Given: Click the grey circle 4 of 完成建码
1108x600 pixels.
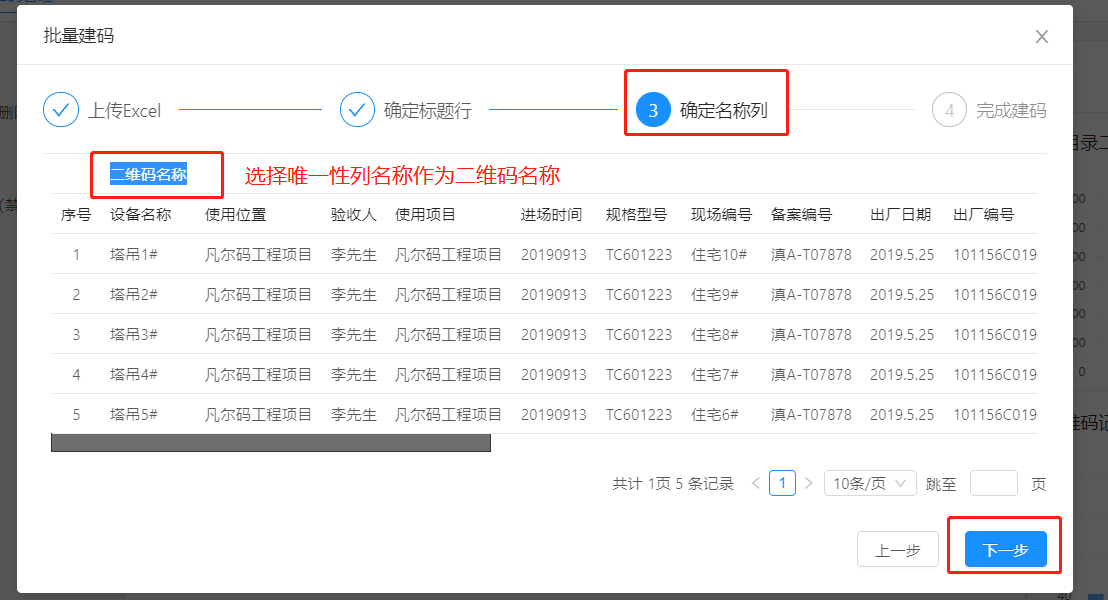Looking at the screenshot, I should click(948, 110).
